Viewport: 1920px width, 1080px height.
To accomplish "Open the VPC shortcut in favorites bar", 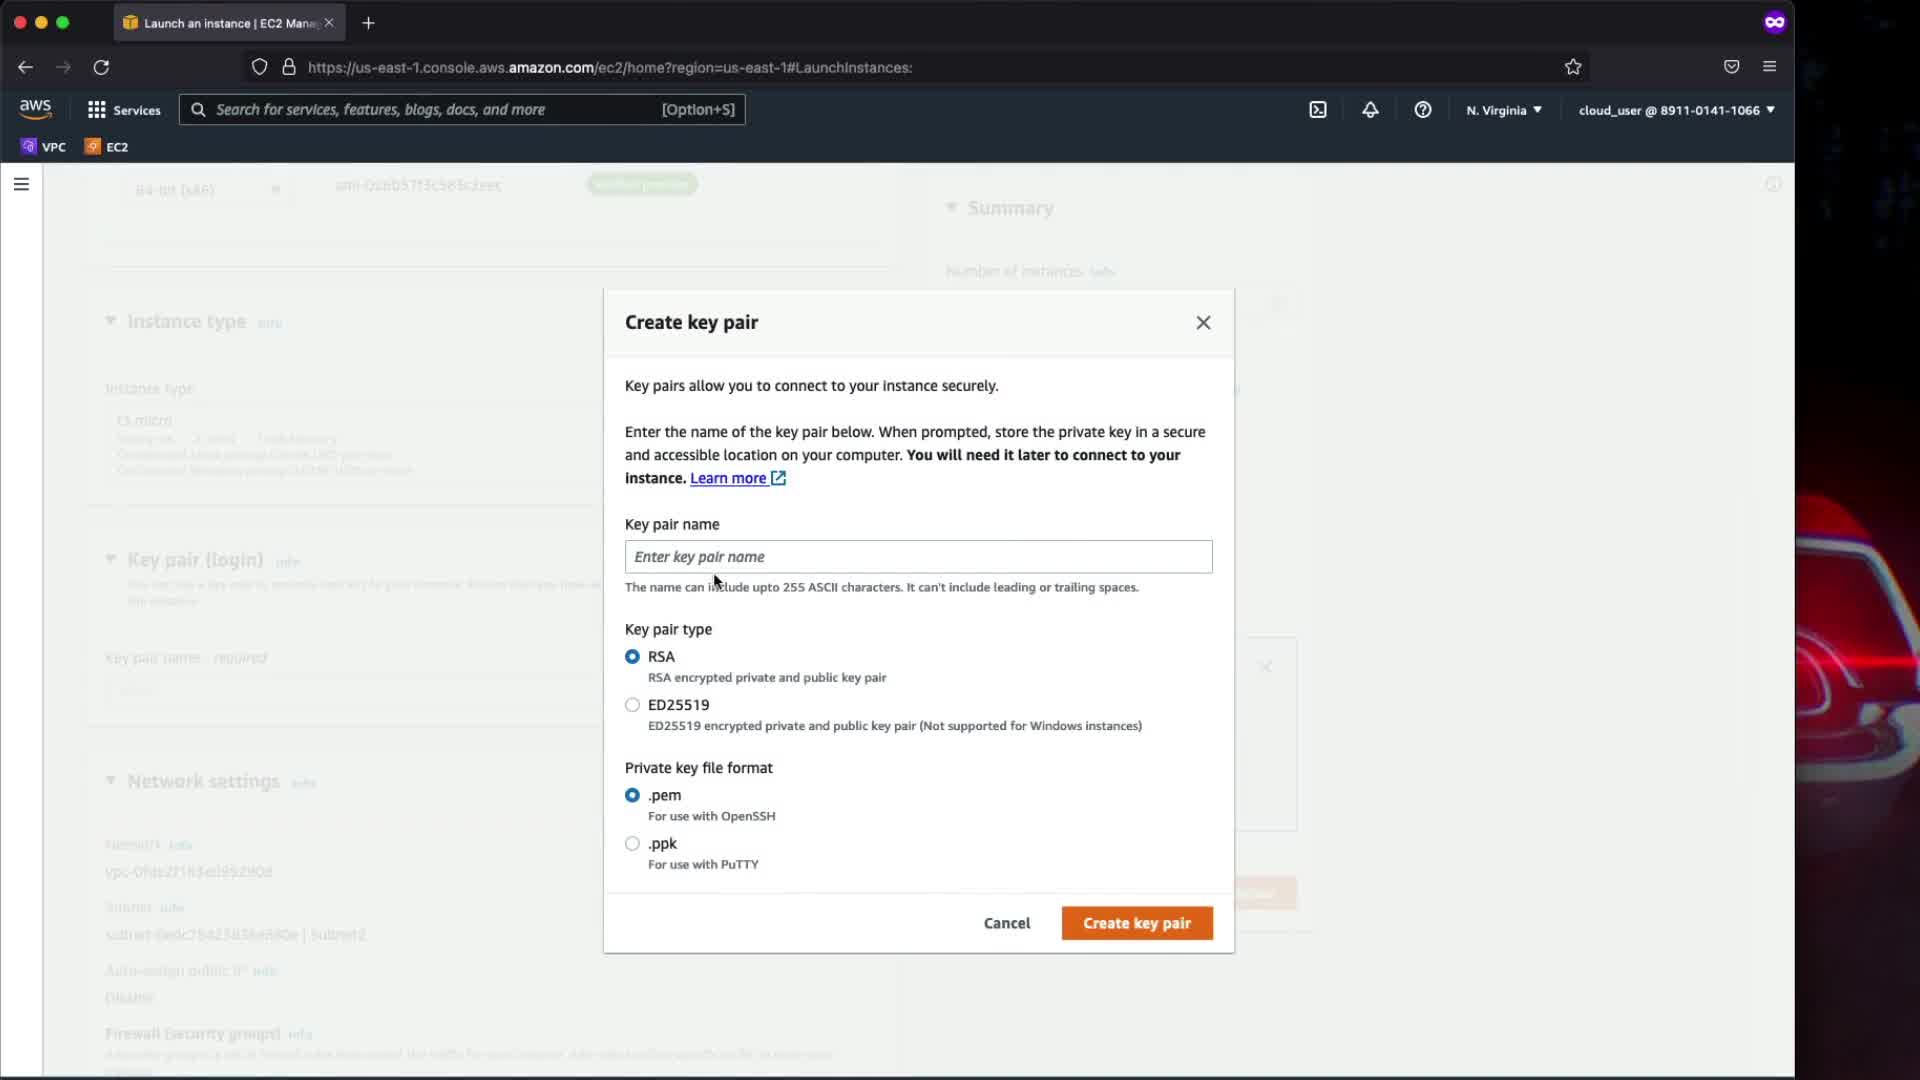I will point(44,147).
